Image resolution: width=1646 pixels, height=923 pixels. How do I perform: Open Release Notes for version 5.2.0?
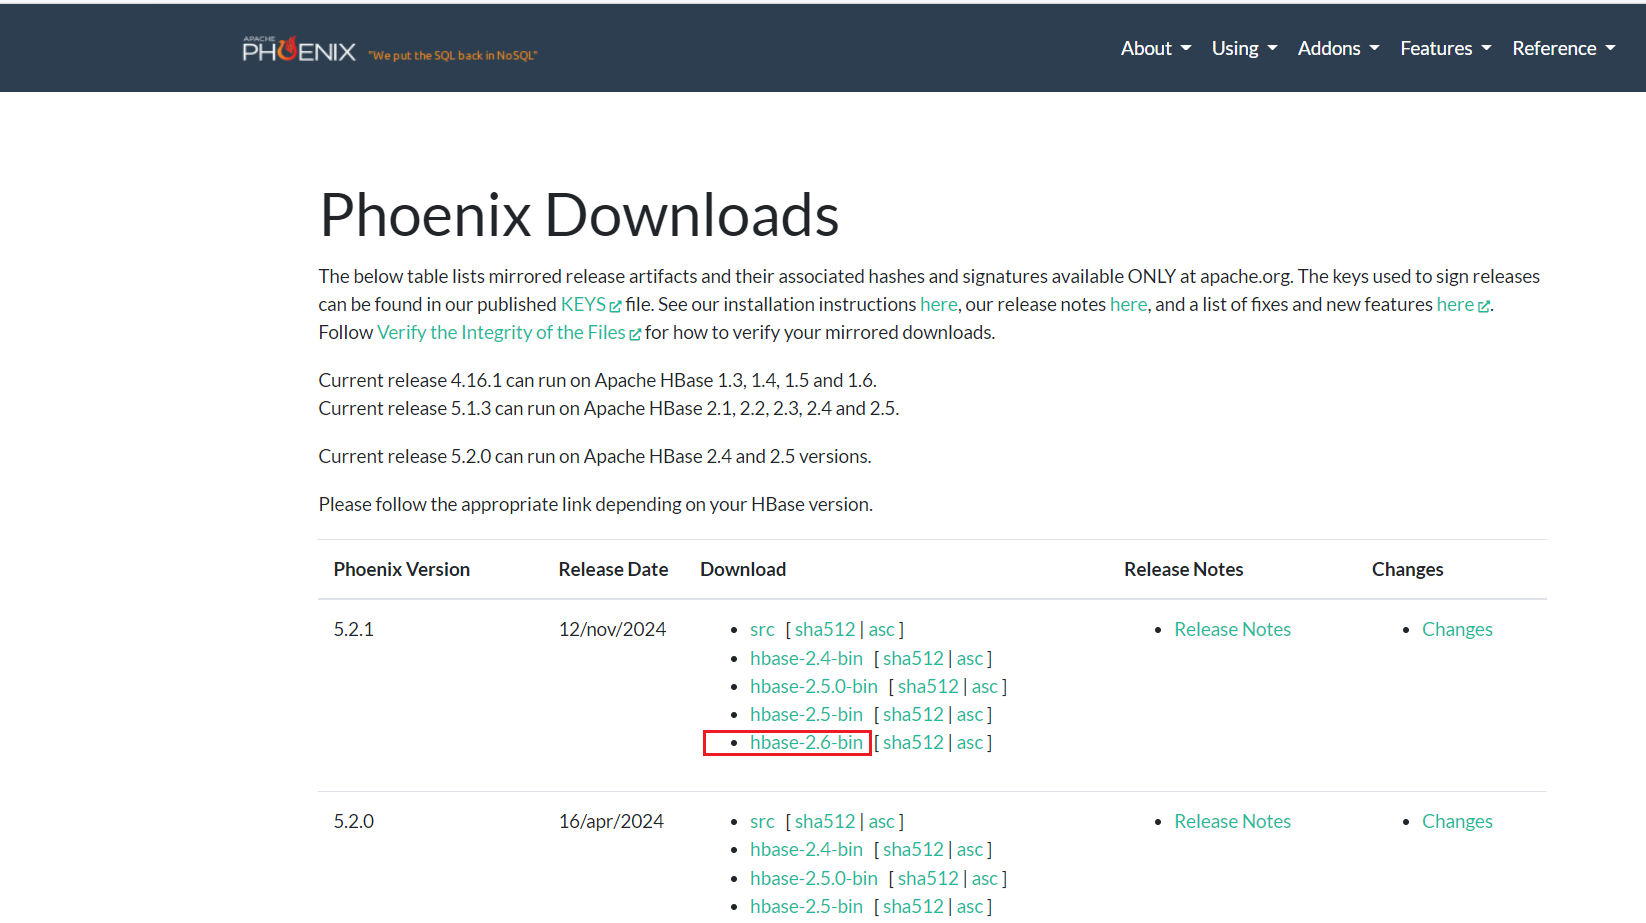pos(1232,821)
